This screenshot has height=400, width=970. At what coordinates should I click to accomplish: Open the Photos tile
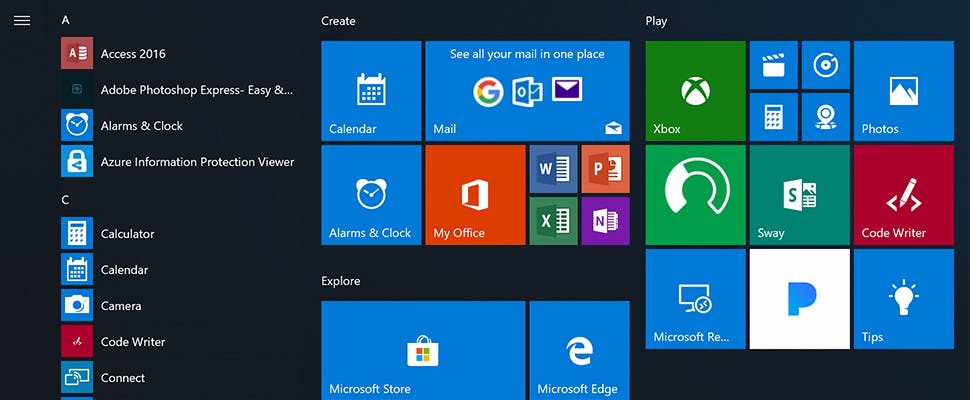(x=904, y=91)
